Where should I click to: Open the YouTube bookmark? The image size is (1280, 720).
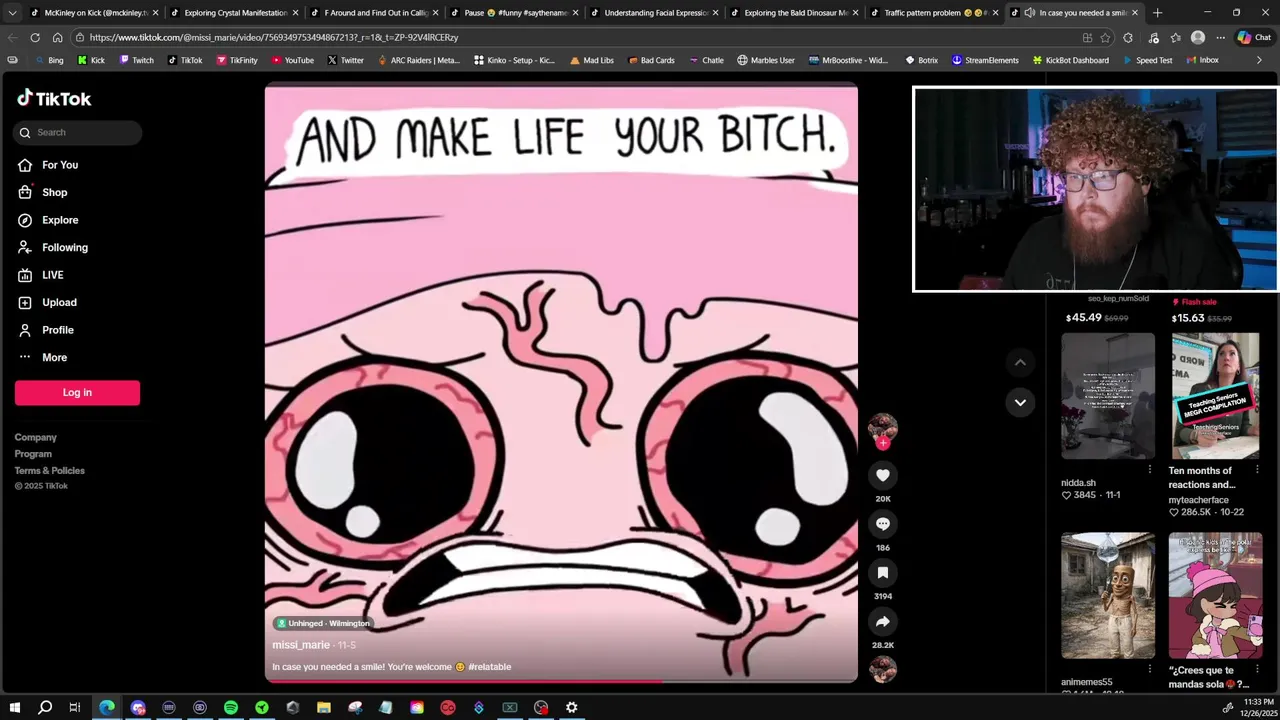tap(291, 60)
